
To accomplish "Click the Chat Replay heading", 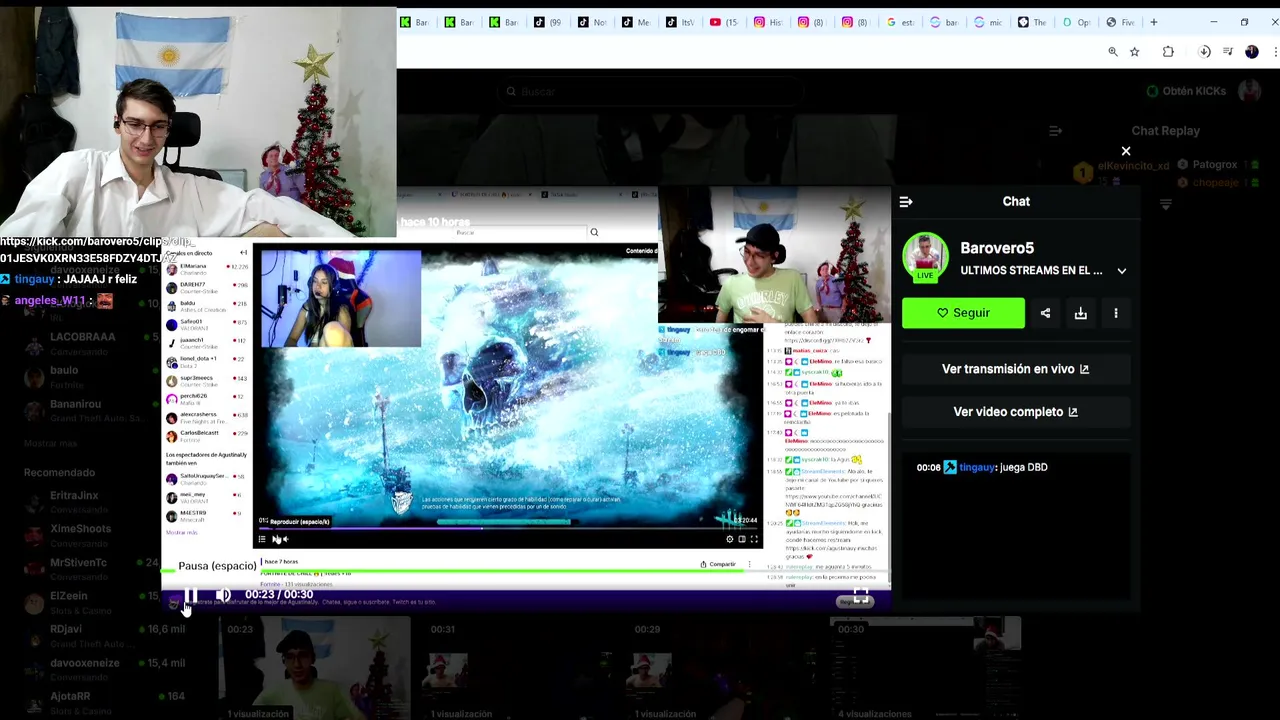I will pos(1165,131).
